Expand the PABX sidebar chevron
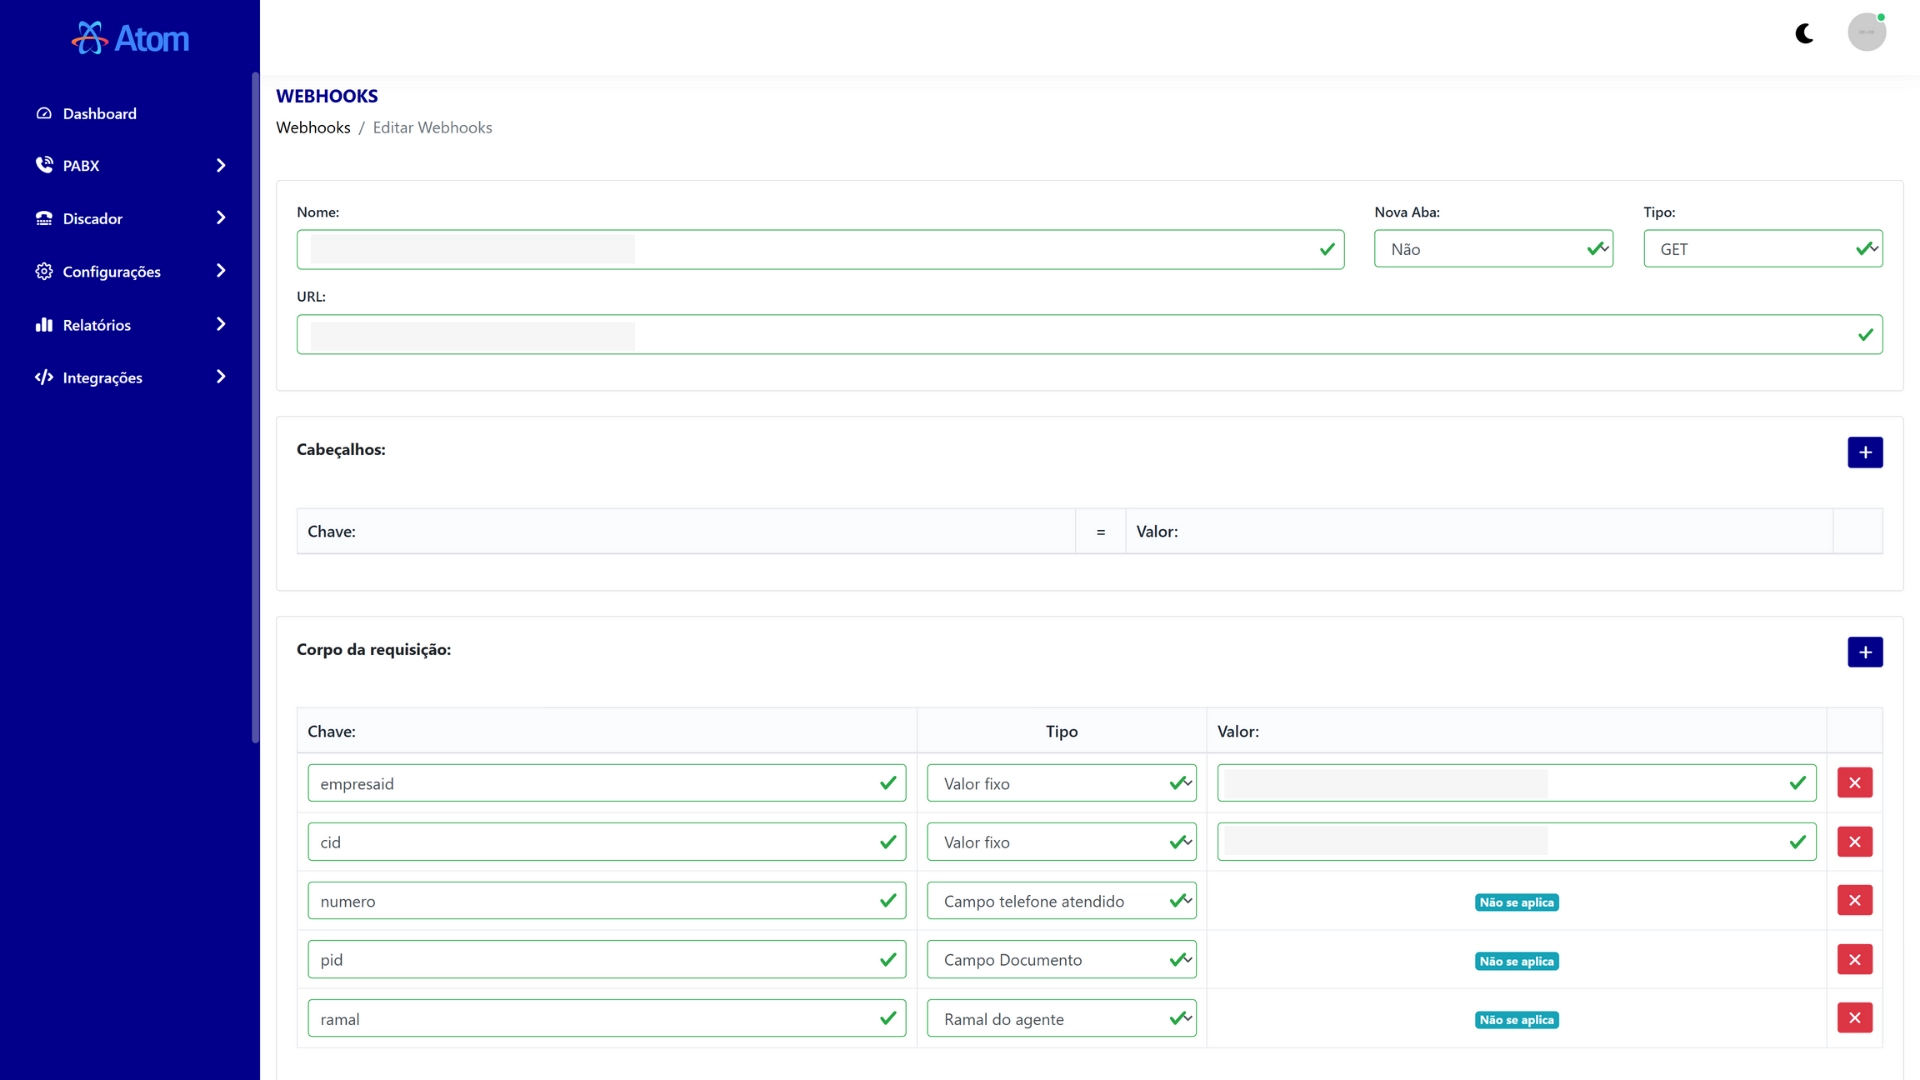 pos(220,165)
